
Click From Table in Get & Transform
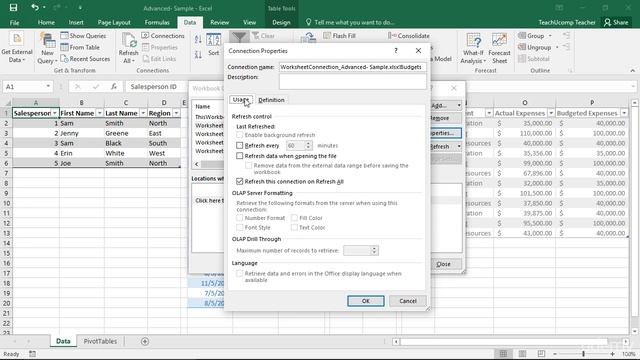pos(80,47)
